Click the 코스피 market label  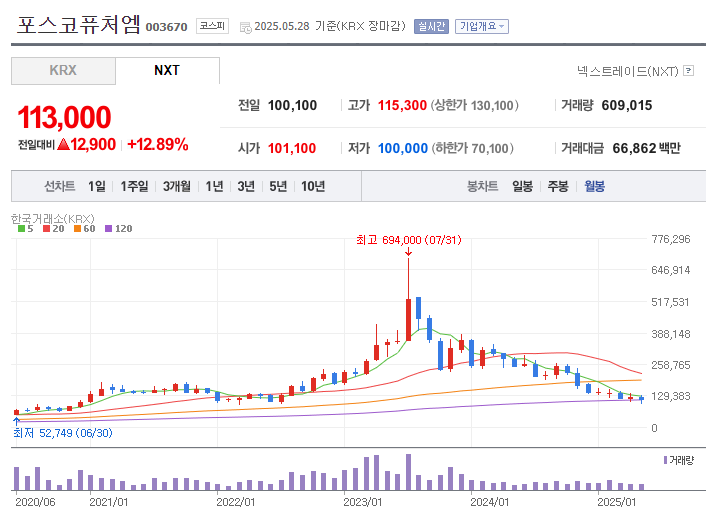[x=212, y=26]
